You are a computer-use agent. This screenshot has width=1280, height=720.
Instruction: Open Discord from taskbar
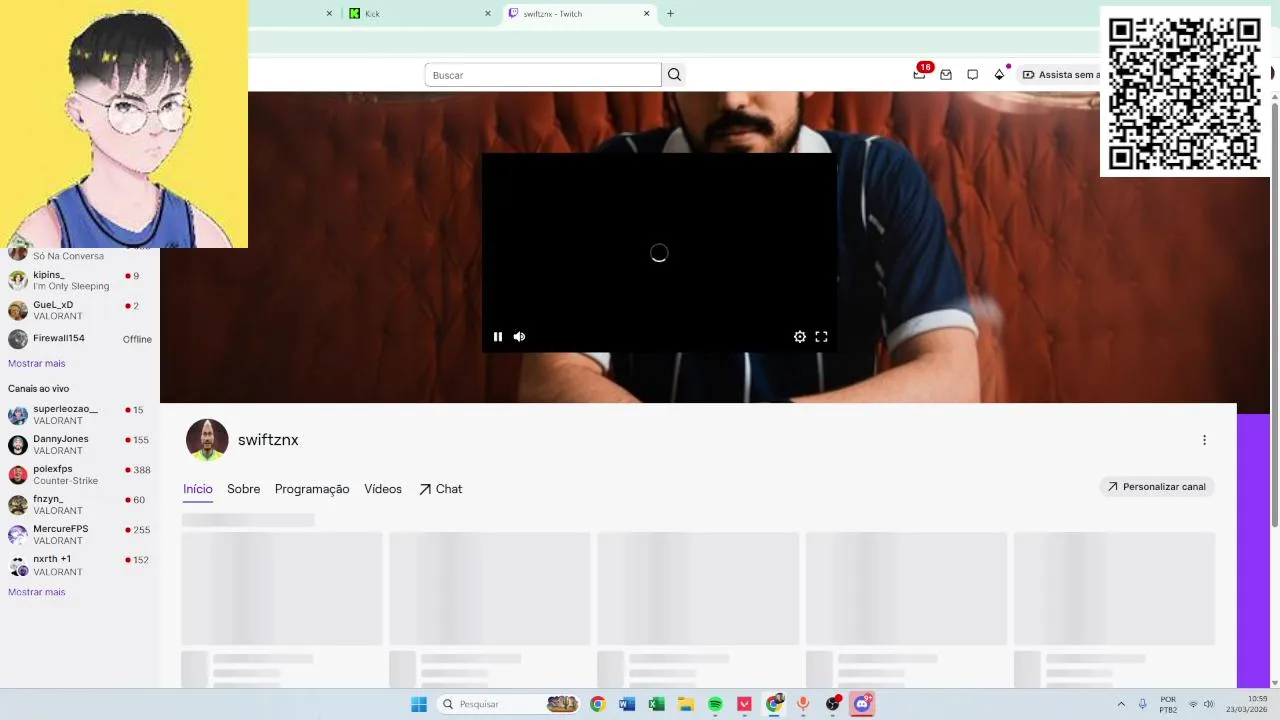[862, 704]
